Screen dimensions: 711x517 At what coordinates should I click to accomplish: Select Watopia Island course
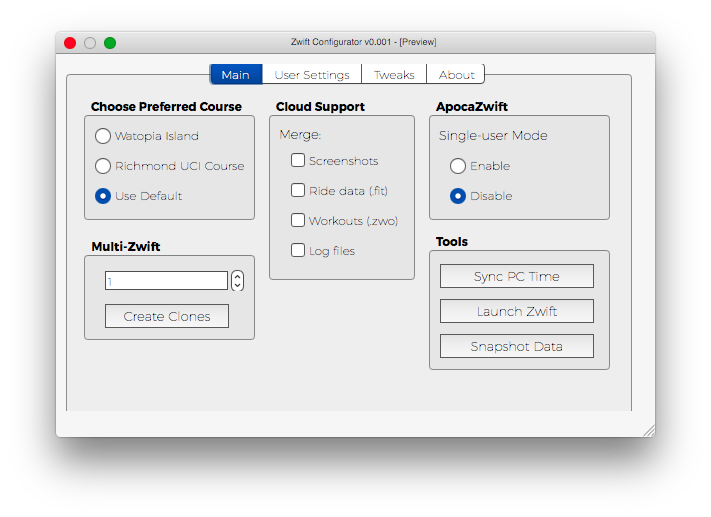point(103,136)
